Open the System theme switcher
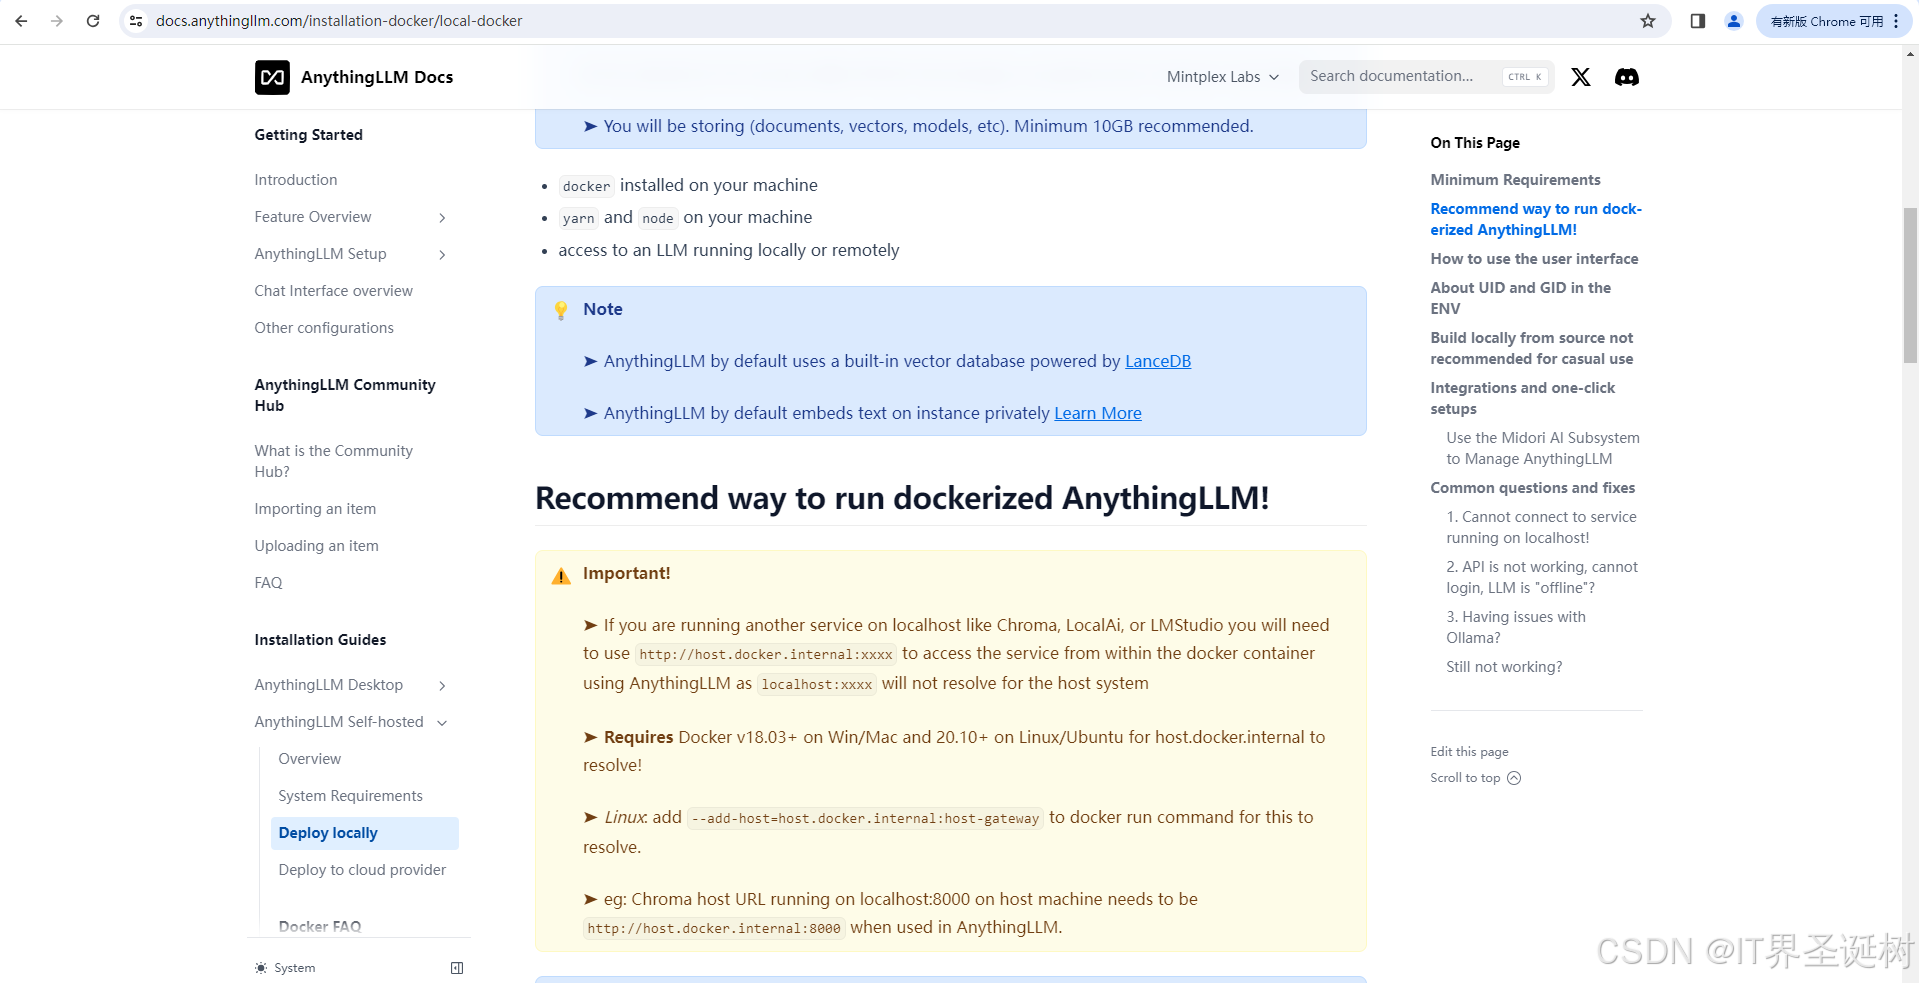Viewport: 1919px width, 983px height. point(286,968)
